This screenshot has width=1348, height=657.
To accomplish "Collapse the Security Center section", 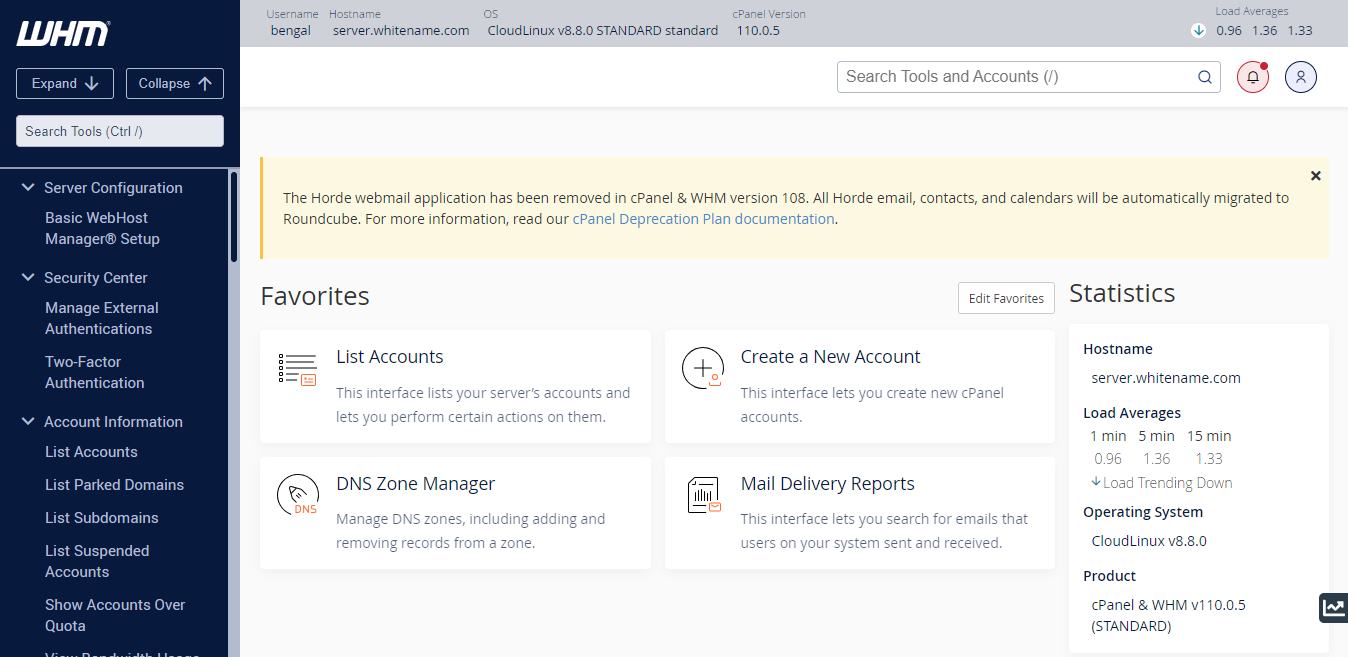I will (x=28, y=278).
